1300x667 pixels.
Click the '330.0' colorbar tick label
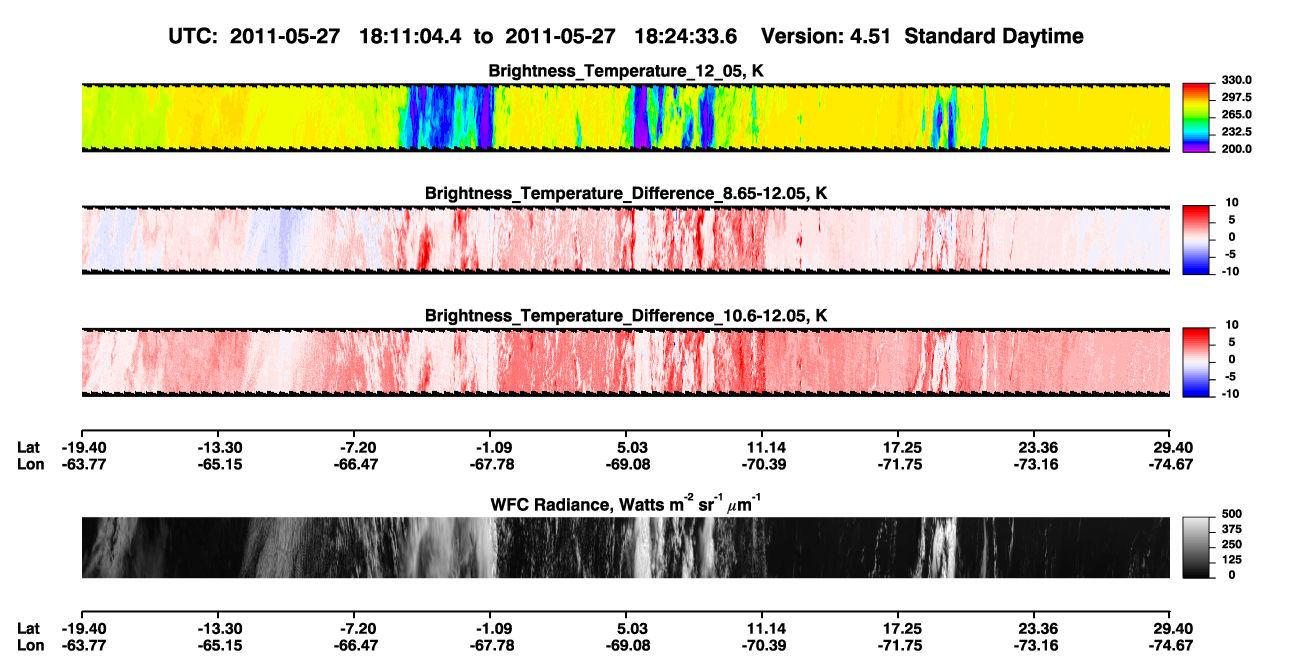pos(1237,81)
